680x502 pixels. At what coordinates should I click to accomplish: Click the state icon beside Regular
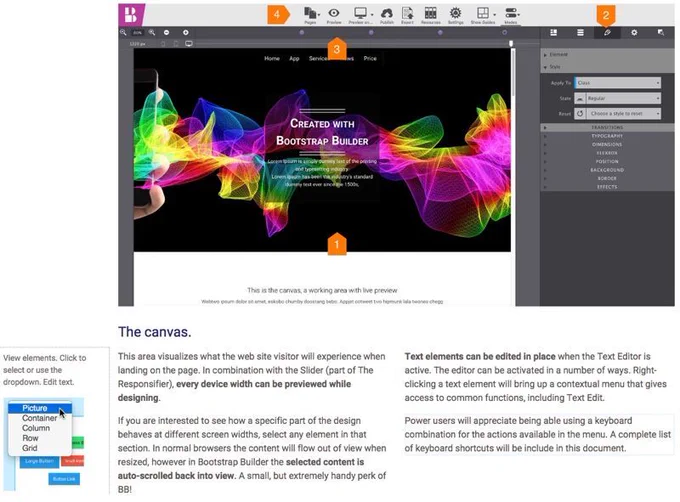coord(580,98)
